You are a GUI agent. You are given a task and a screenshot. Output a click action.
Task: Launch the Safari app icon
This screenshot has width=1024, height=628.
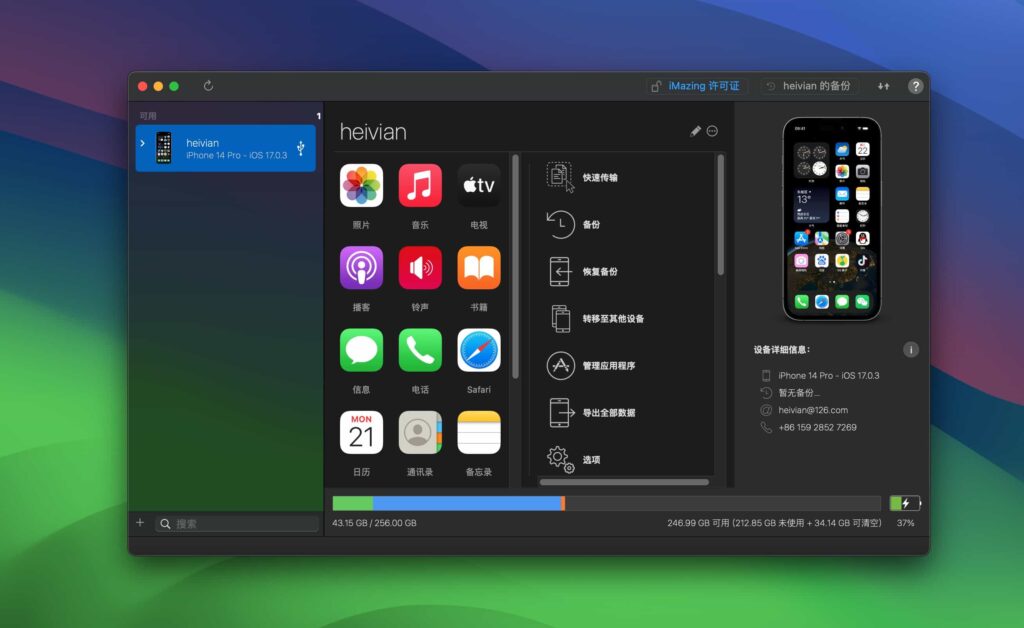pos(478,349)
